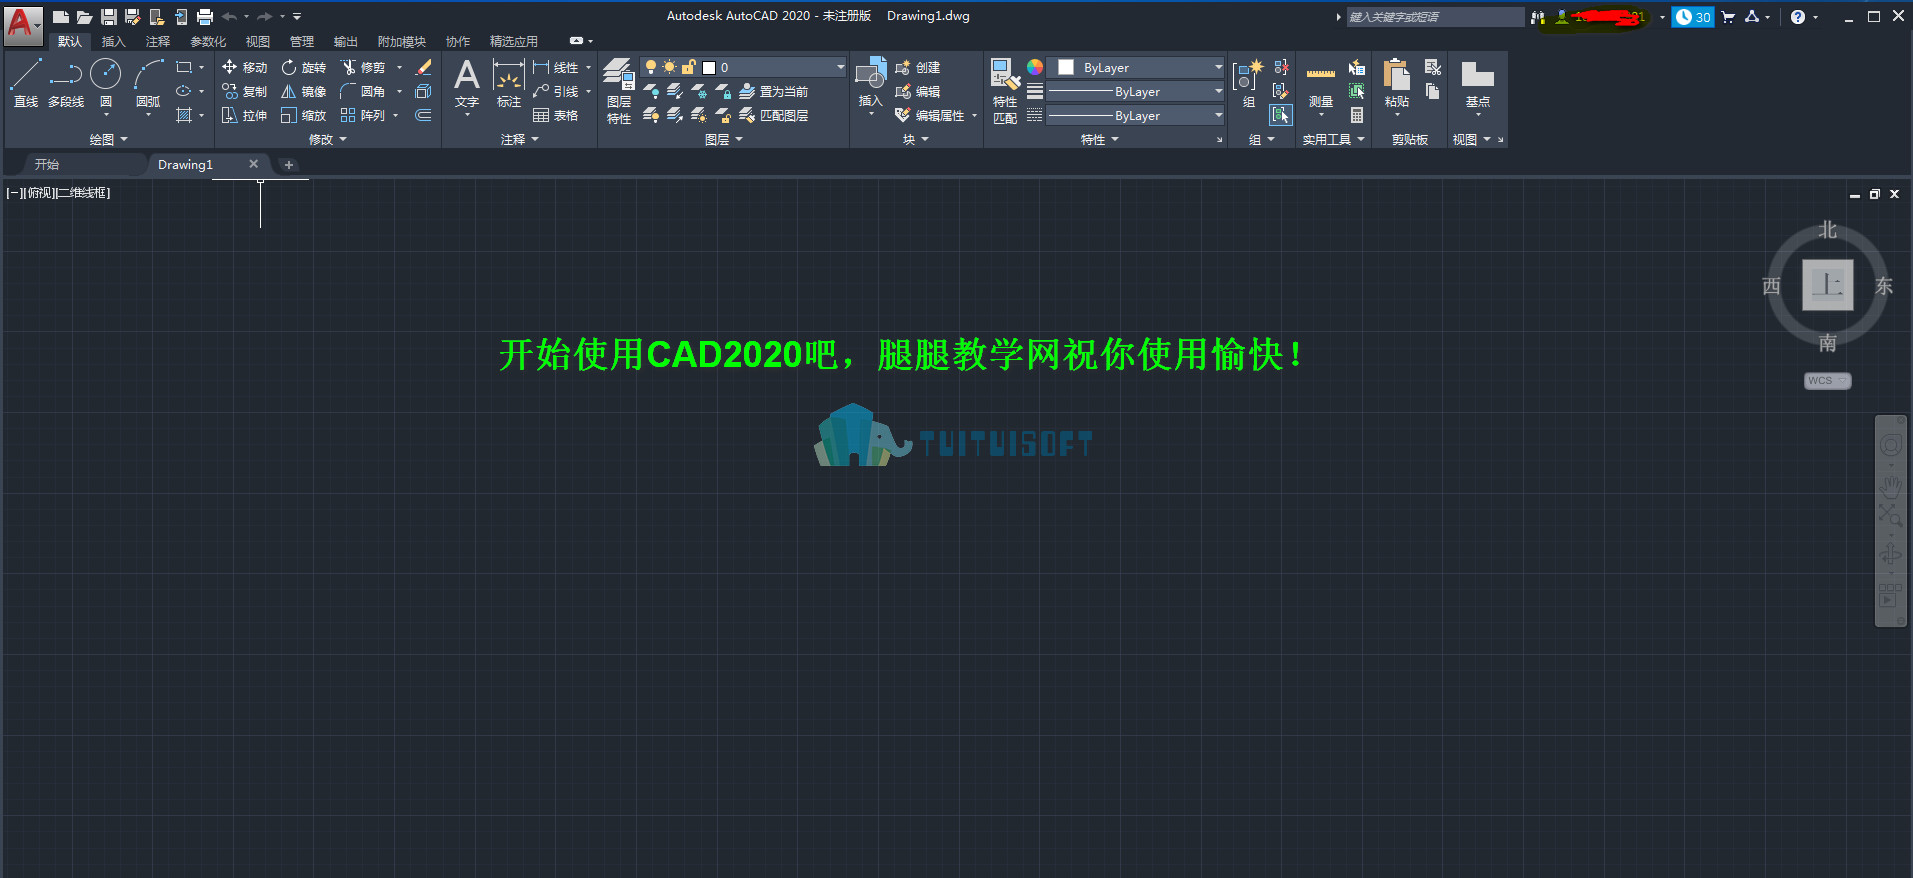
Task: Open the layer list dropdown
Action: pyautogui.click(x=840, y=67)
